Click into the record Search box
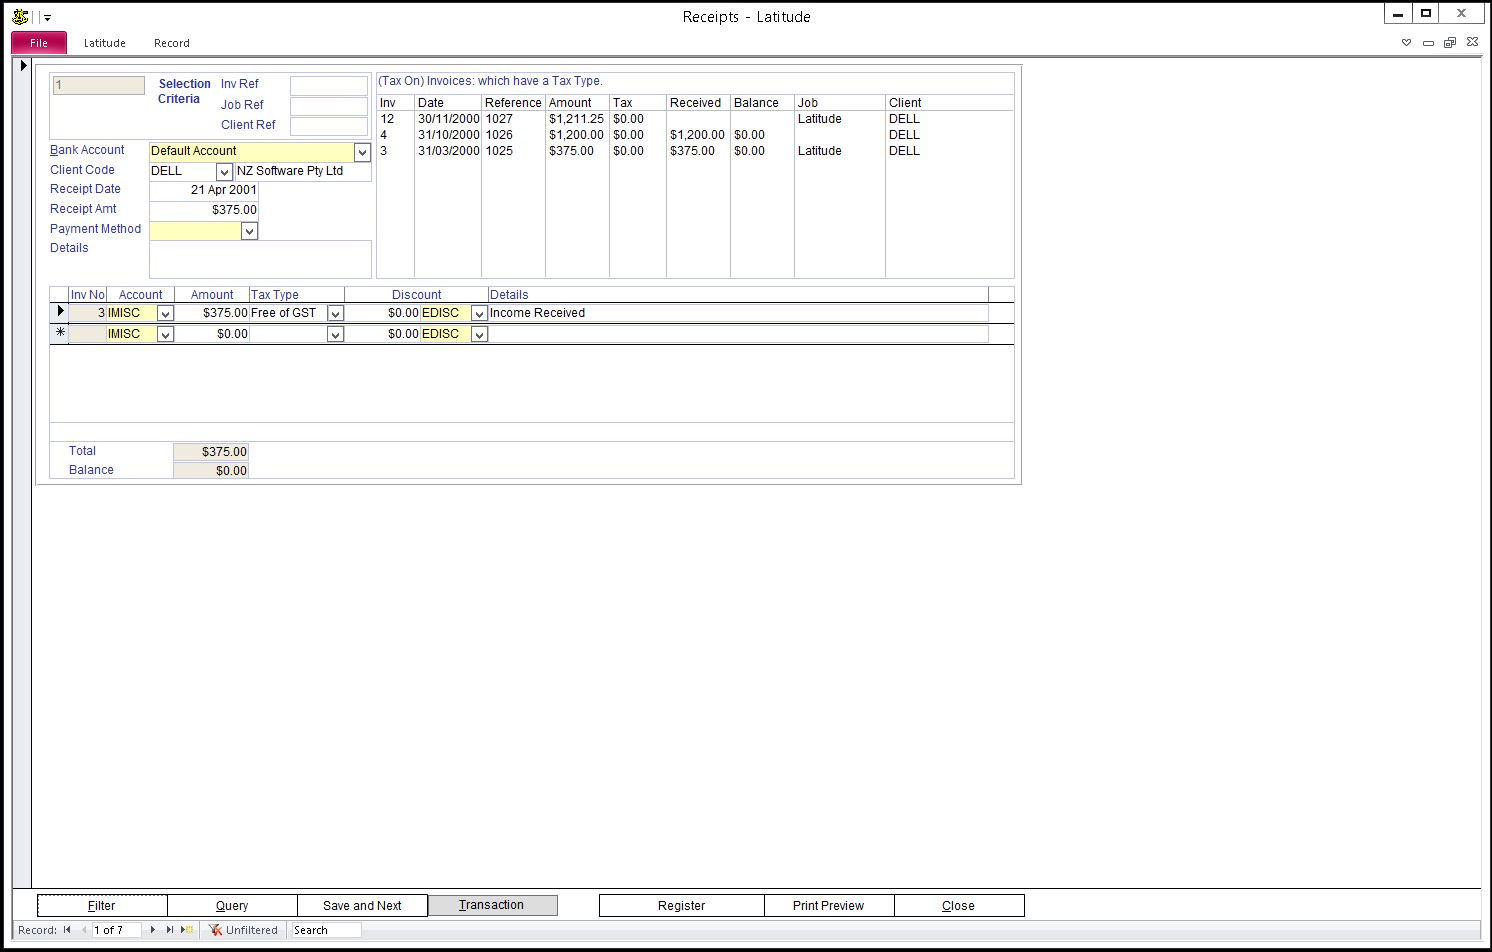 [x=325, y=930]
